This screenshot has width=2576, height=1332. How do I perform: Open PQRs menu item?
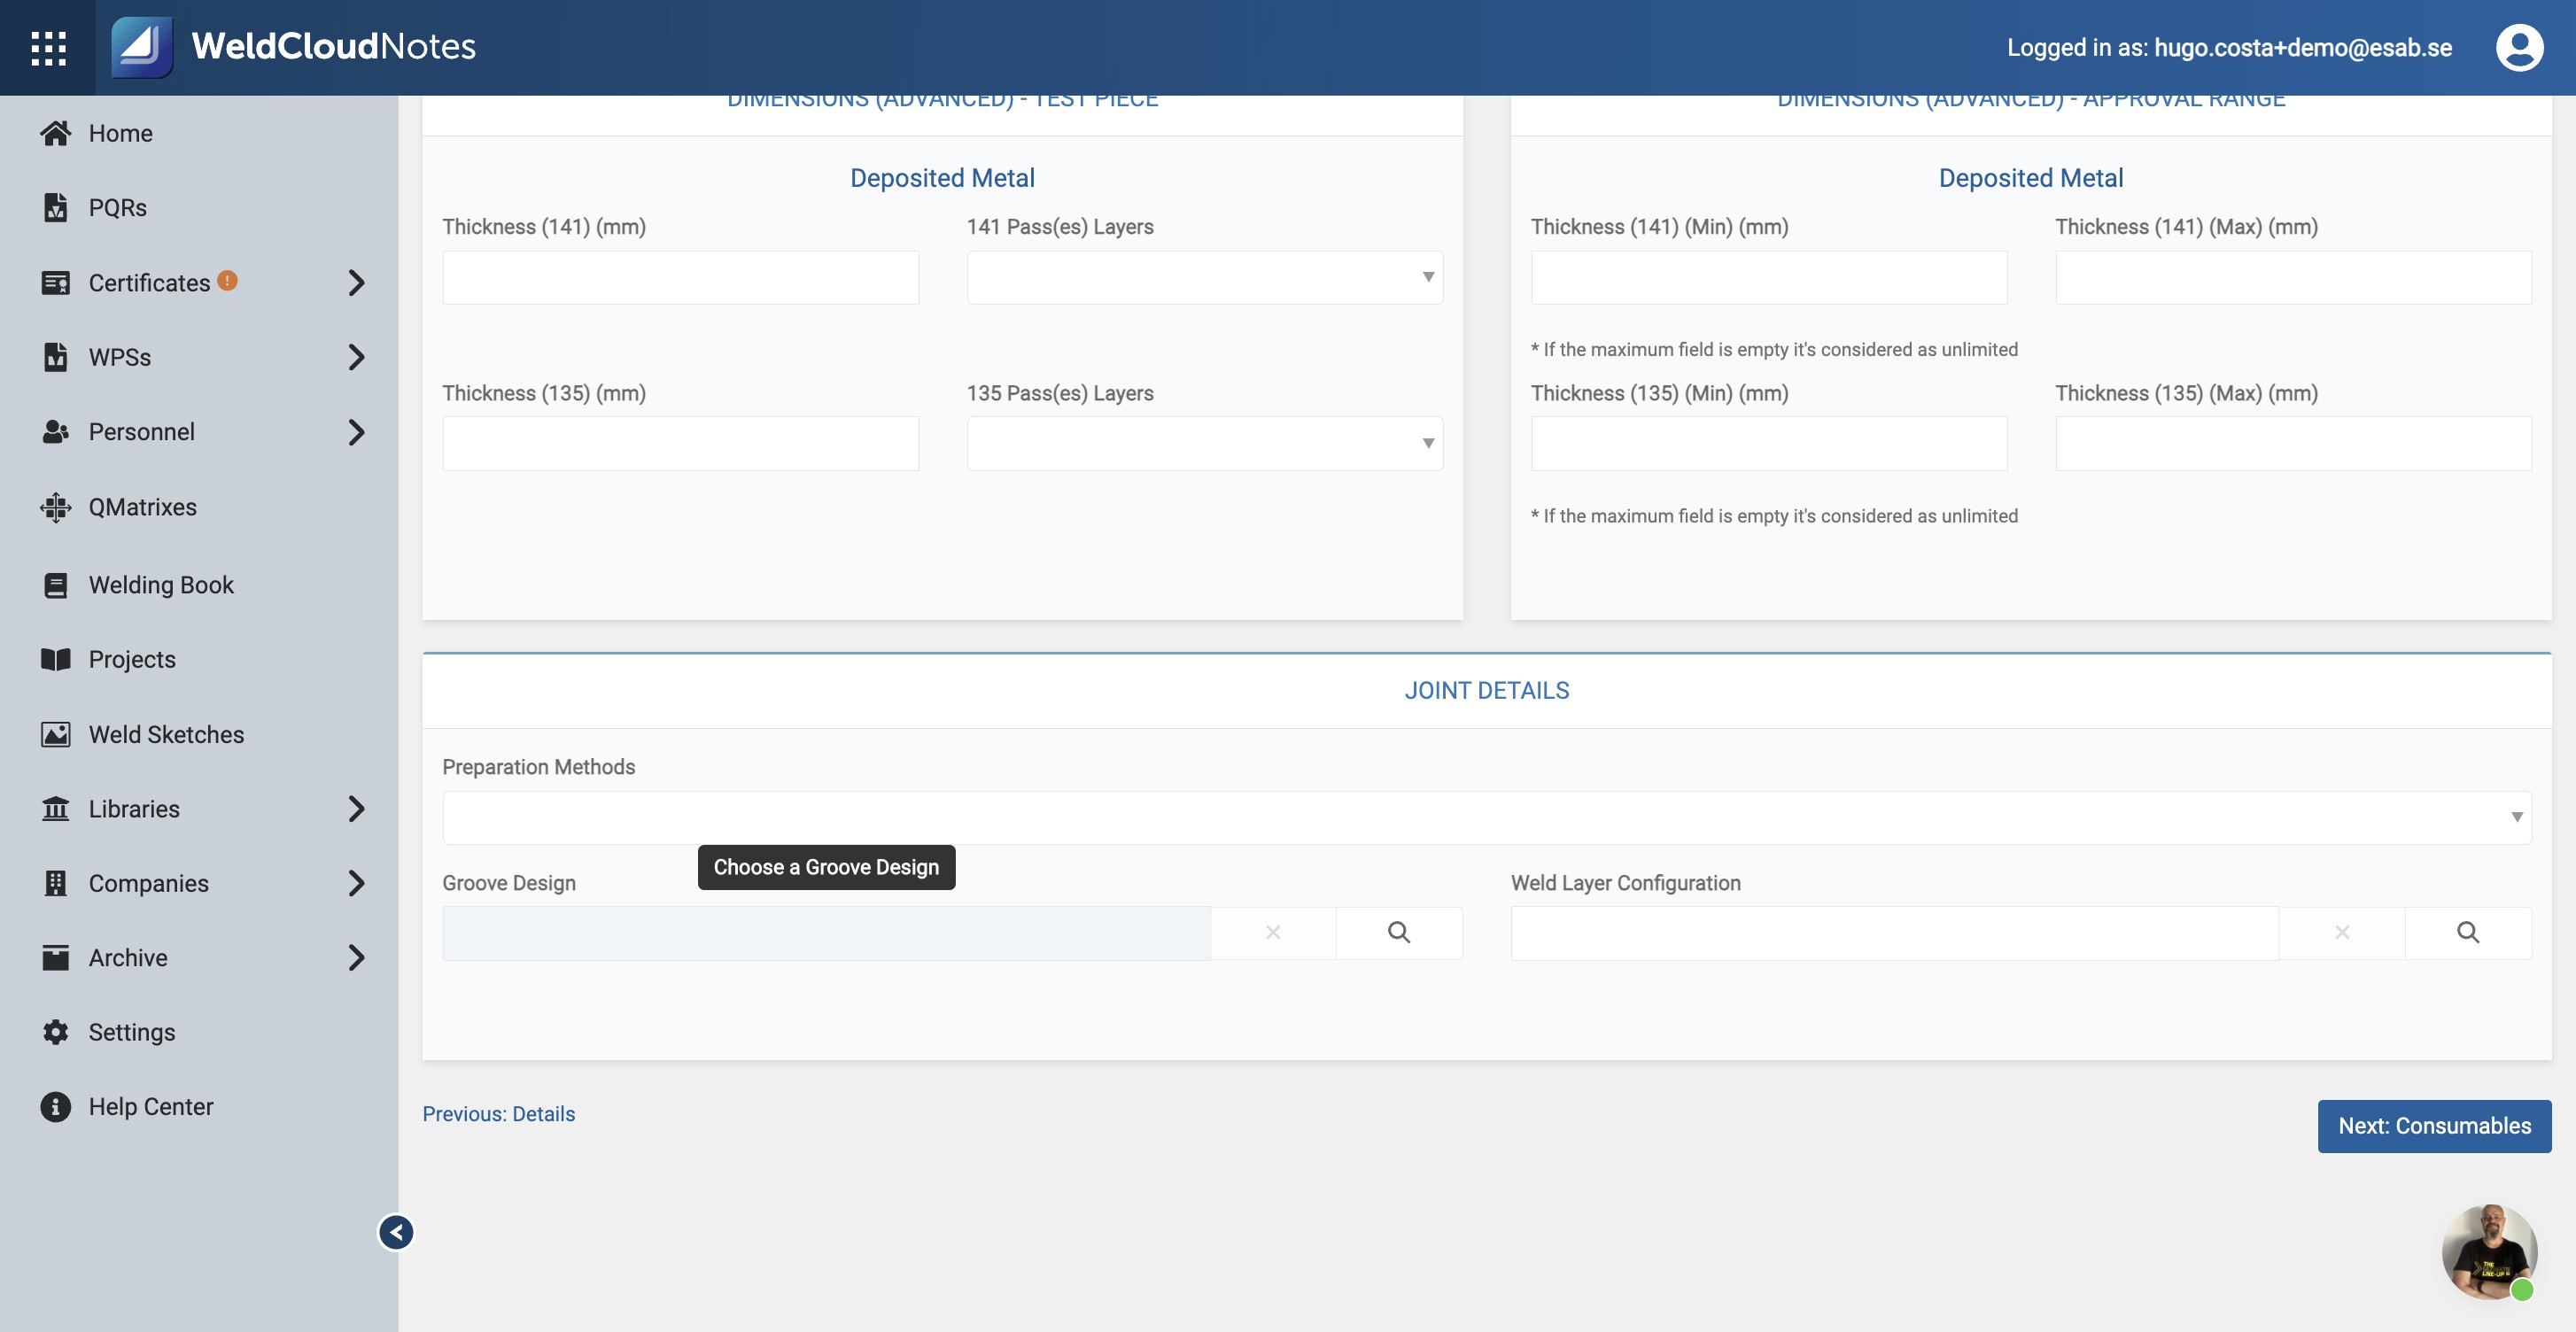[x=117, y=207]
